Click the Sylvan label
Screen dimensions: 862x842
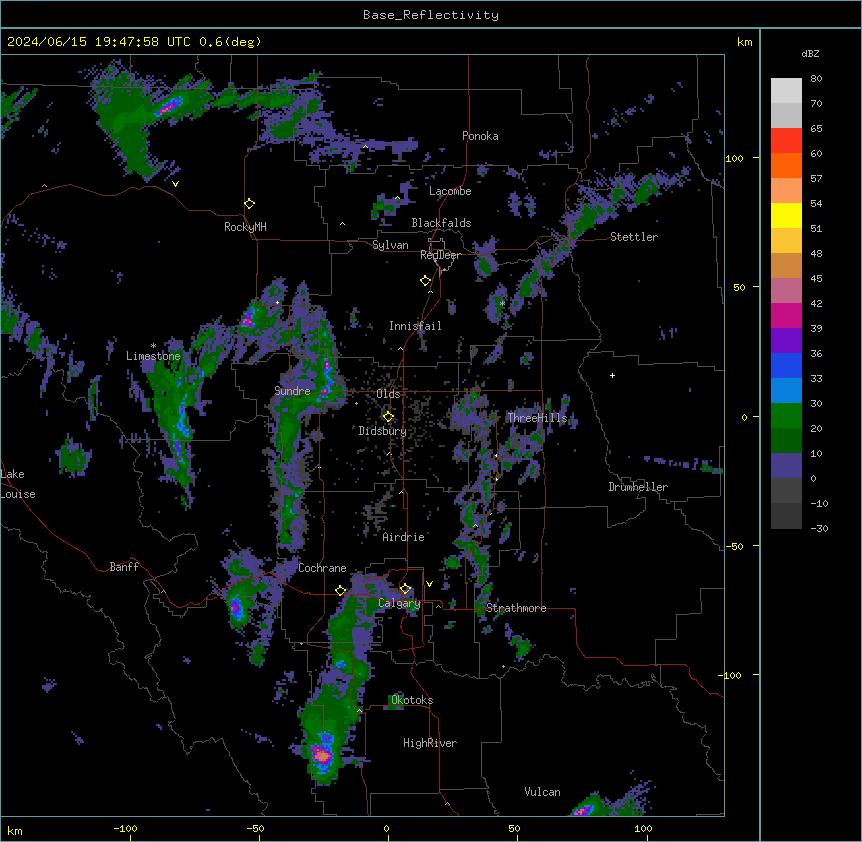(390, 245)
